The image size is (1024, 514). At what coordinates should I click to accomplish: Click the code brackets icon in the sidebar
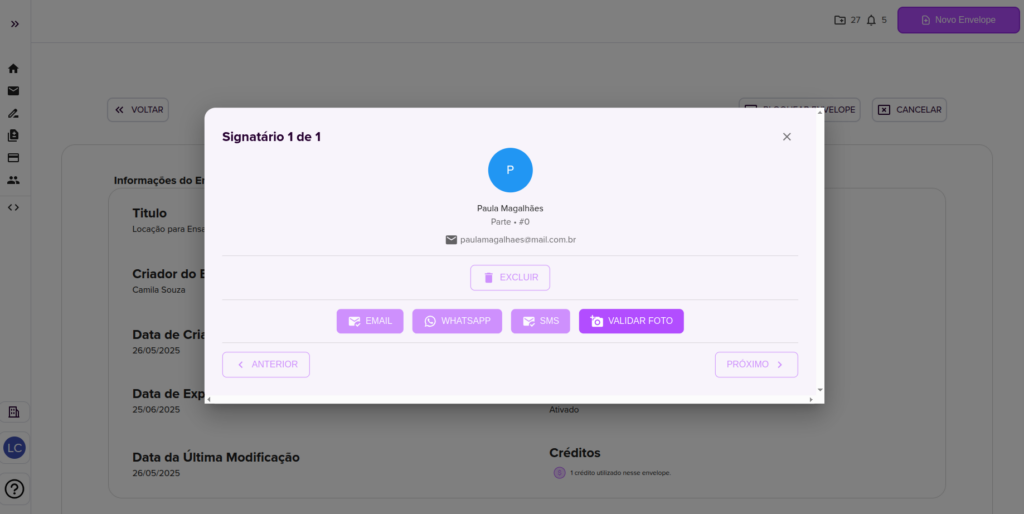pos(13,207)
